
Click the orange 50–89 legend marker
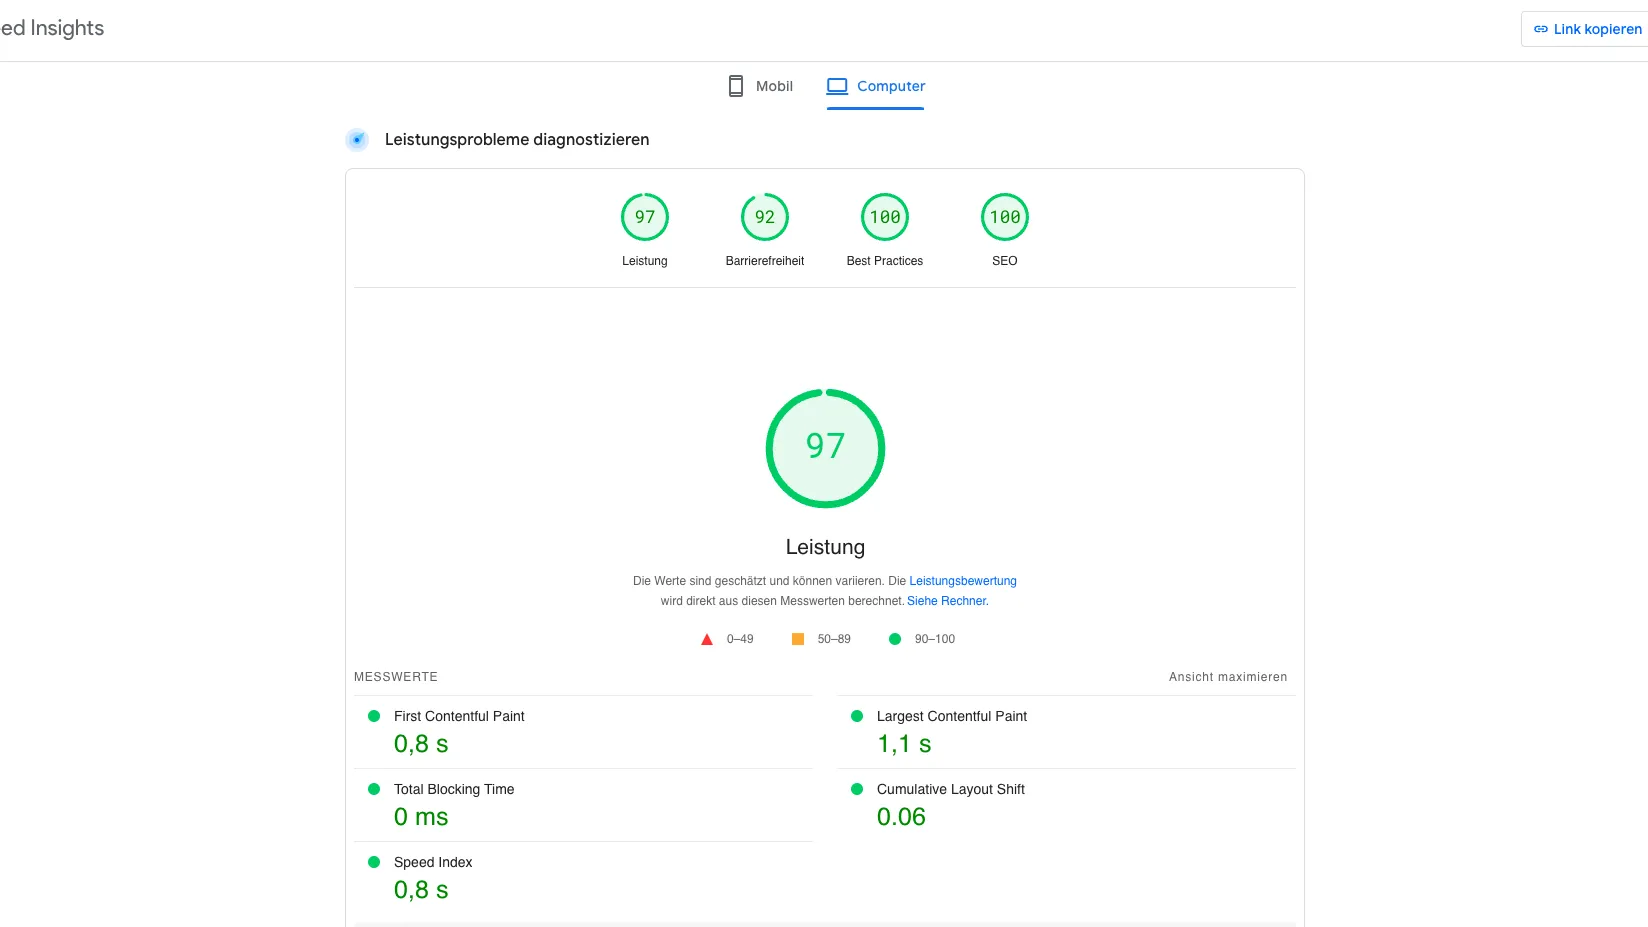[x=798, y=638]
